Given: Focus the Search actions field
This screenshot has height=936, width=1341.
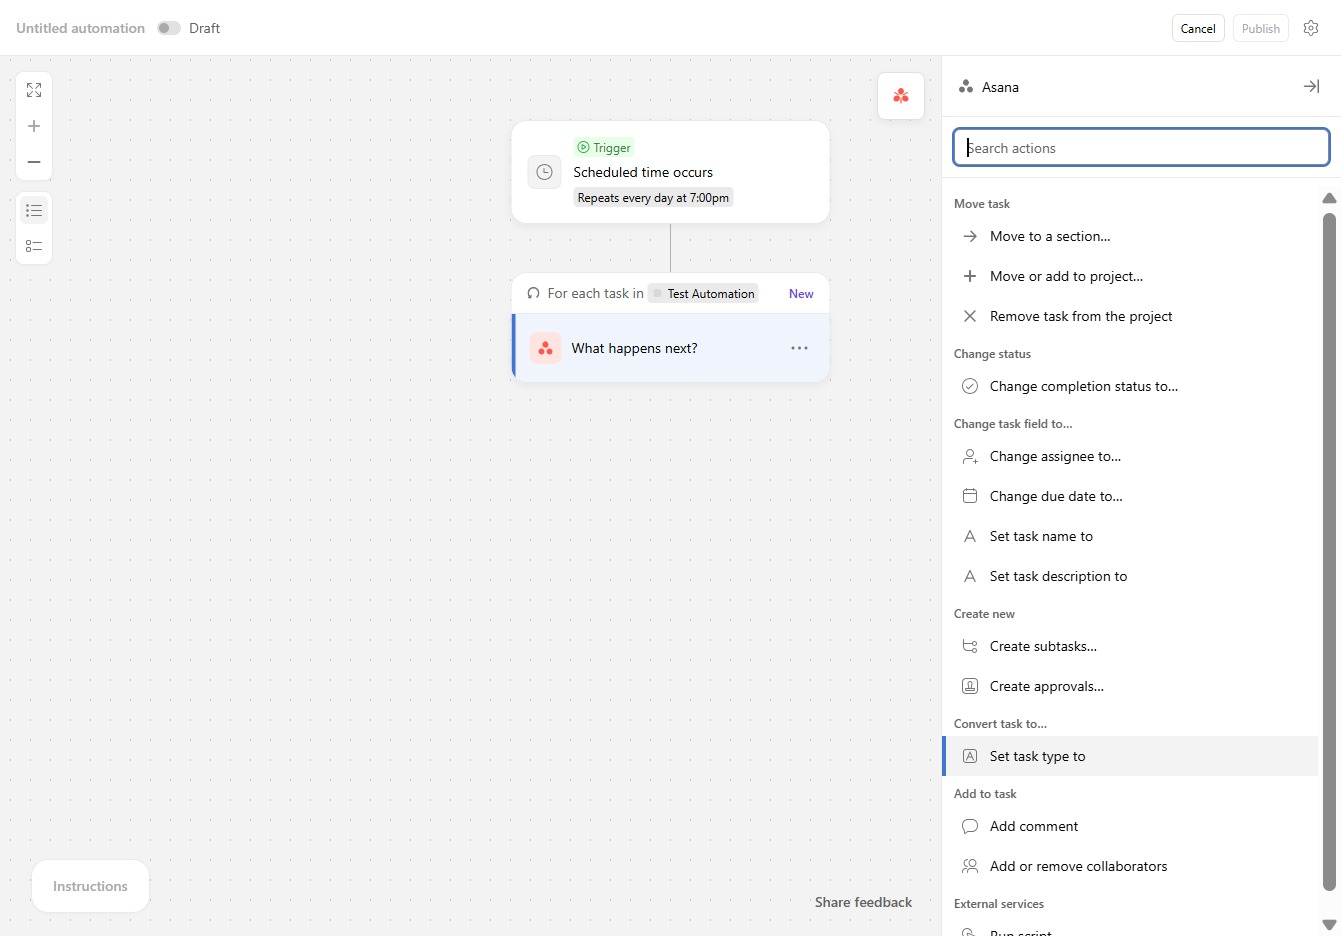Looking at the screenshot, I should (1141, 148).
